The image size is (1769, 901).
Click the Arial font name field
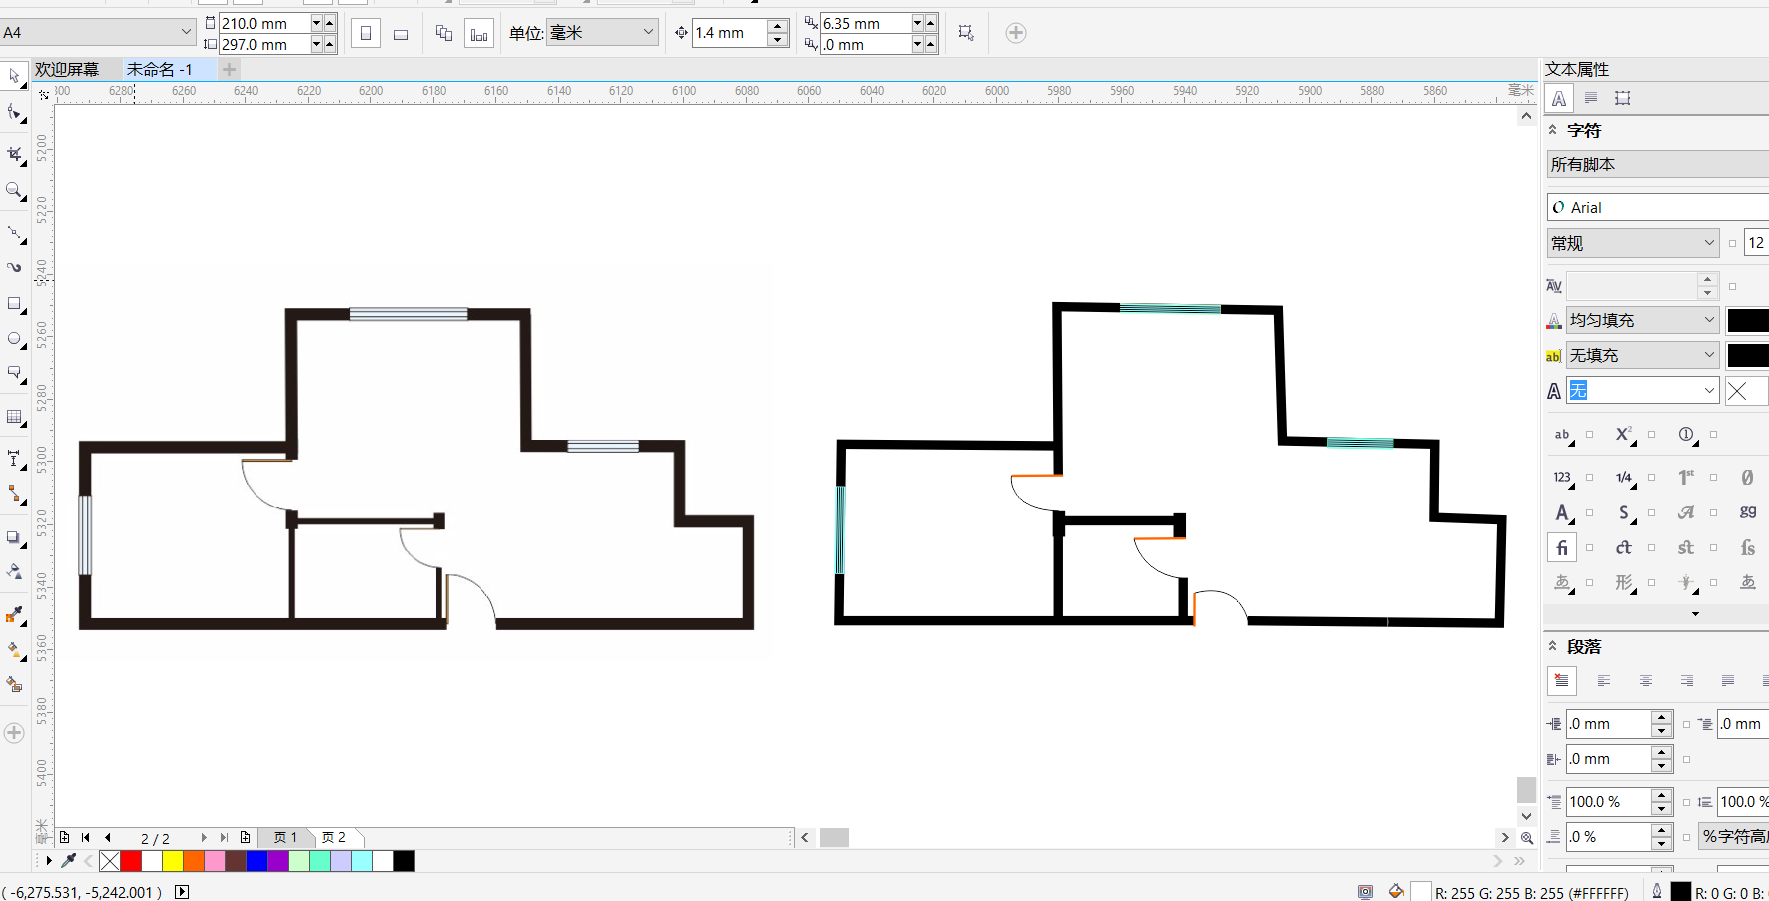click(x=1660, y=207)
